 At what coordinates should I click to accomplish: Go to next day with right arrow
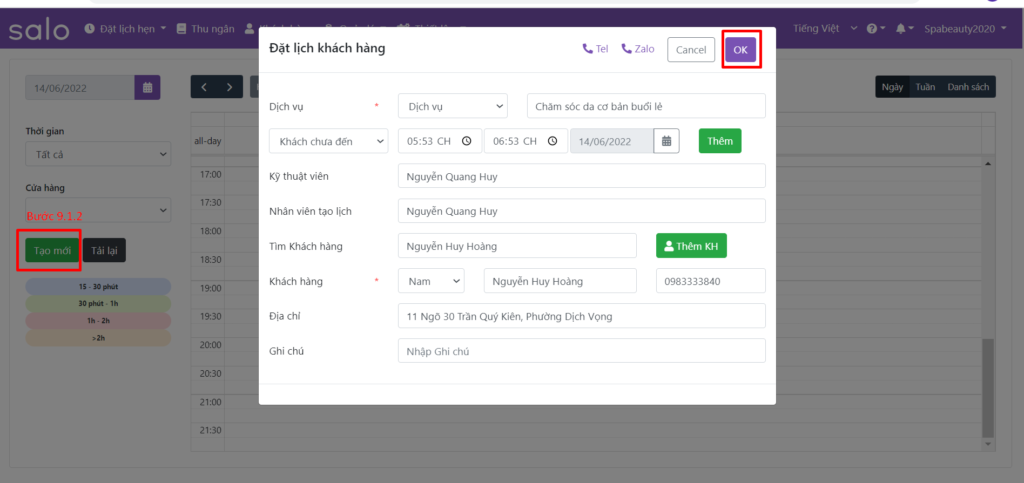tap(229, 87)
